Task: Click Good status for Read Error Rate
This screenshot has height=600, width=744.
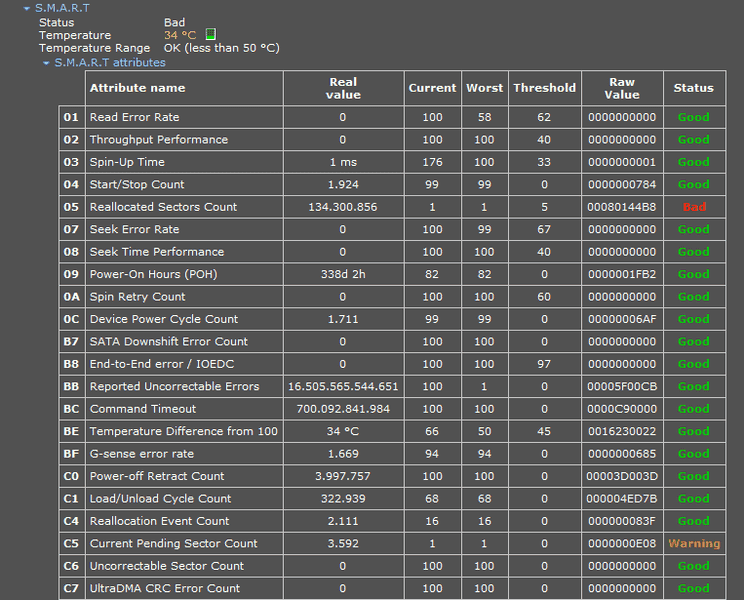Action: point(693,117)
